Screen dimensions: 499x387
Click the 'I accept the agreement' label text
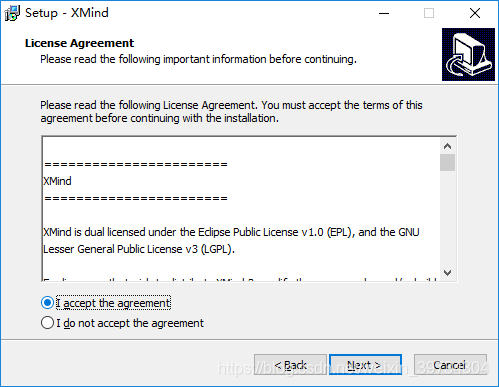(x=113, y=303)
